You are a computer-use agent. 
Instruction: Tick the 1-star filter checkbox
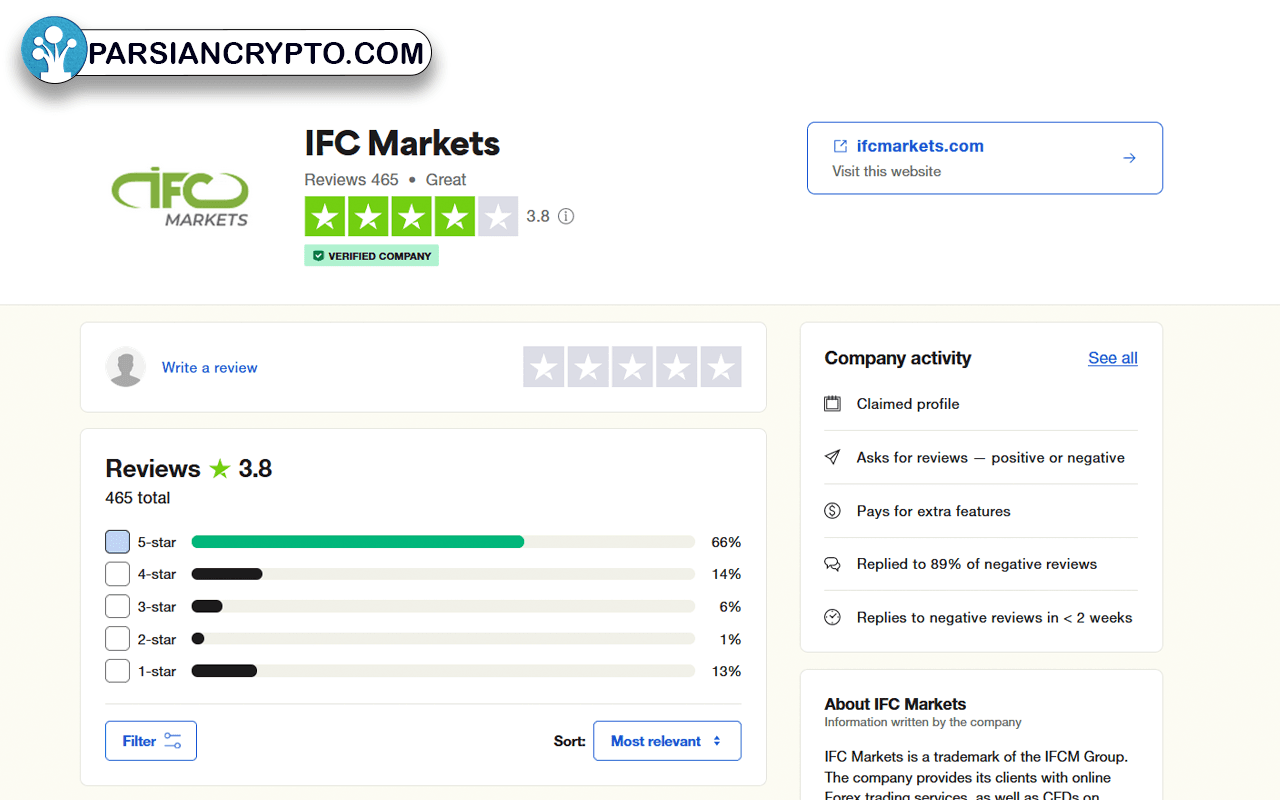point(118,671)
